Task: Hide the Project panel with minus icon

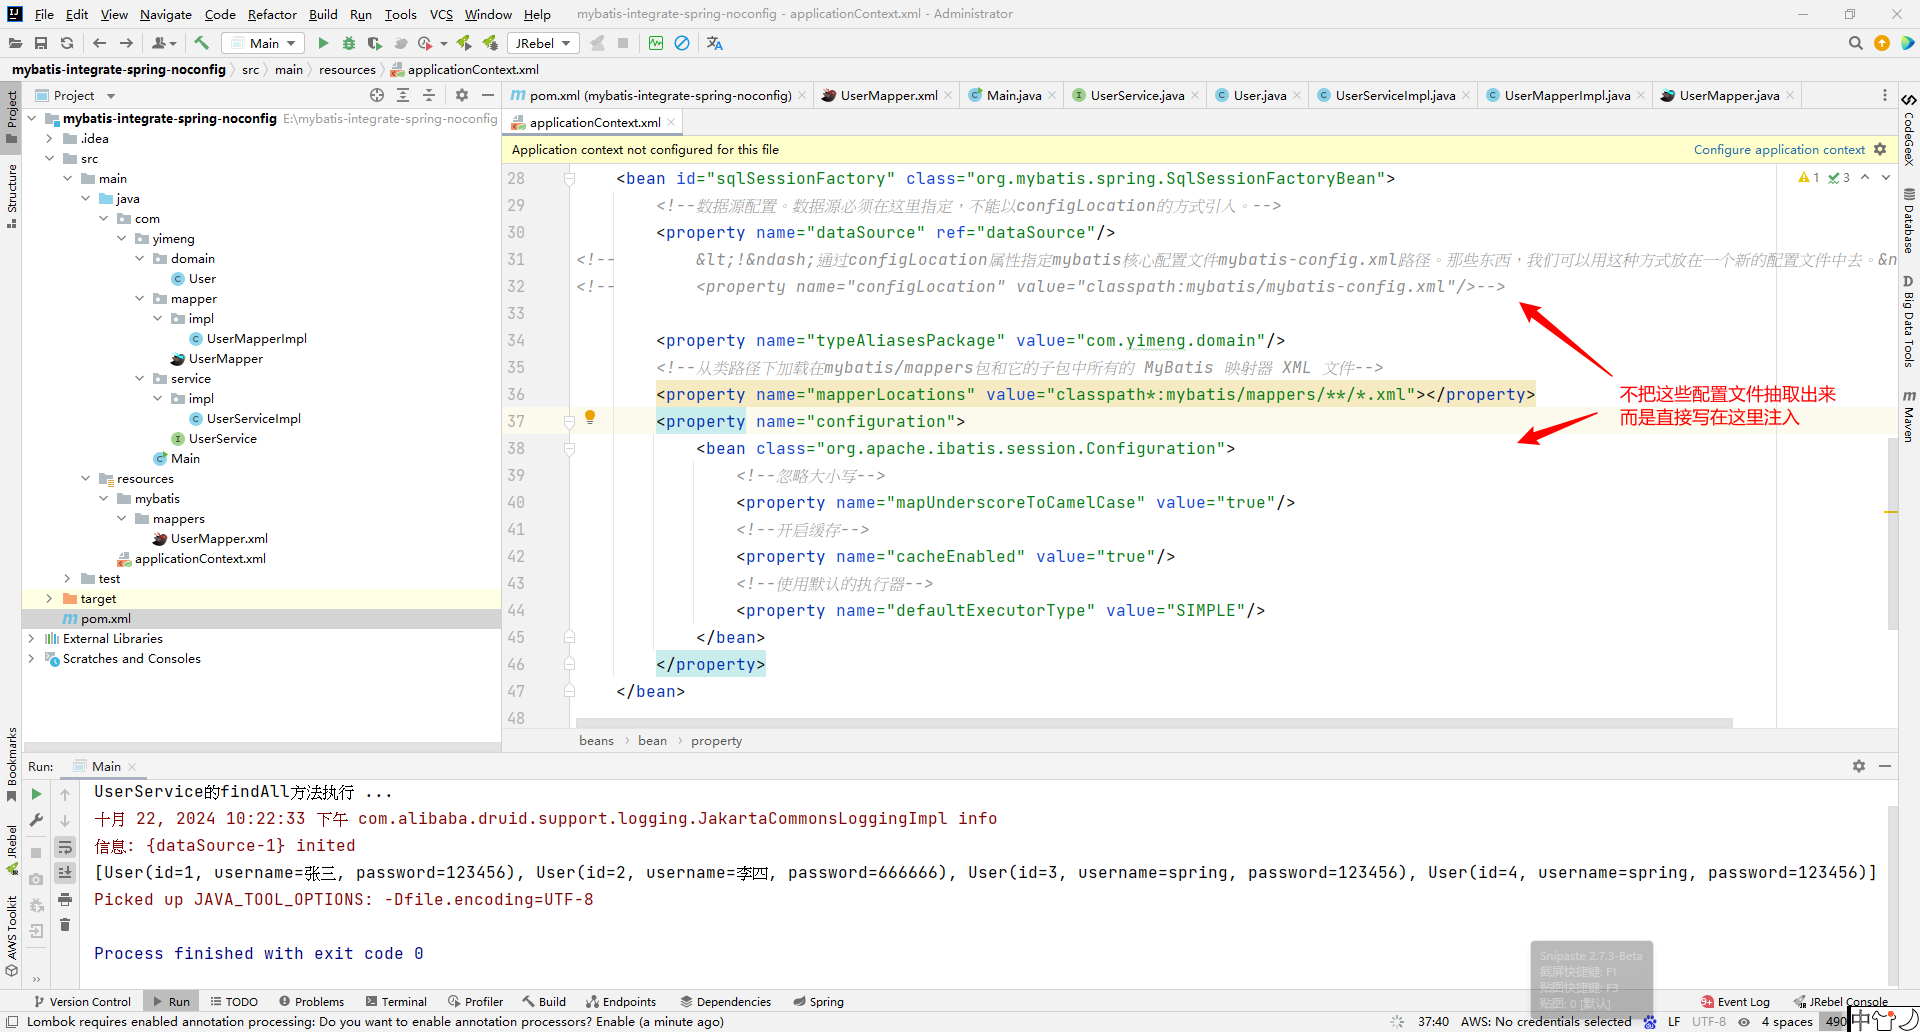Action: pos(488,95)
